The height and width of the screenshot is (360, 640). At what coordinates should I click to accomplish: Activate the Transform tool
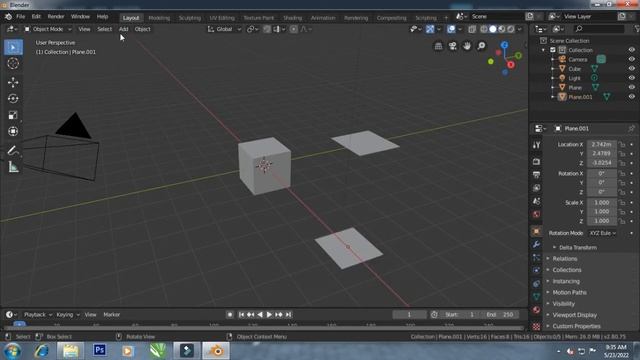pyautogui.click(x=13, y=131)
